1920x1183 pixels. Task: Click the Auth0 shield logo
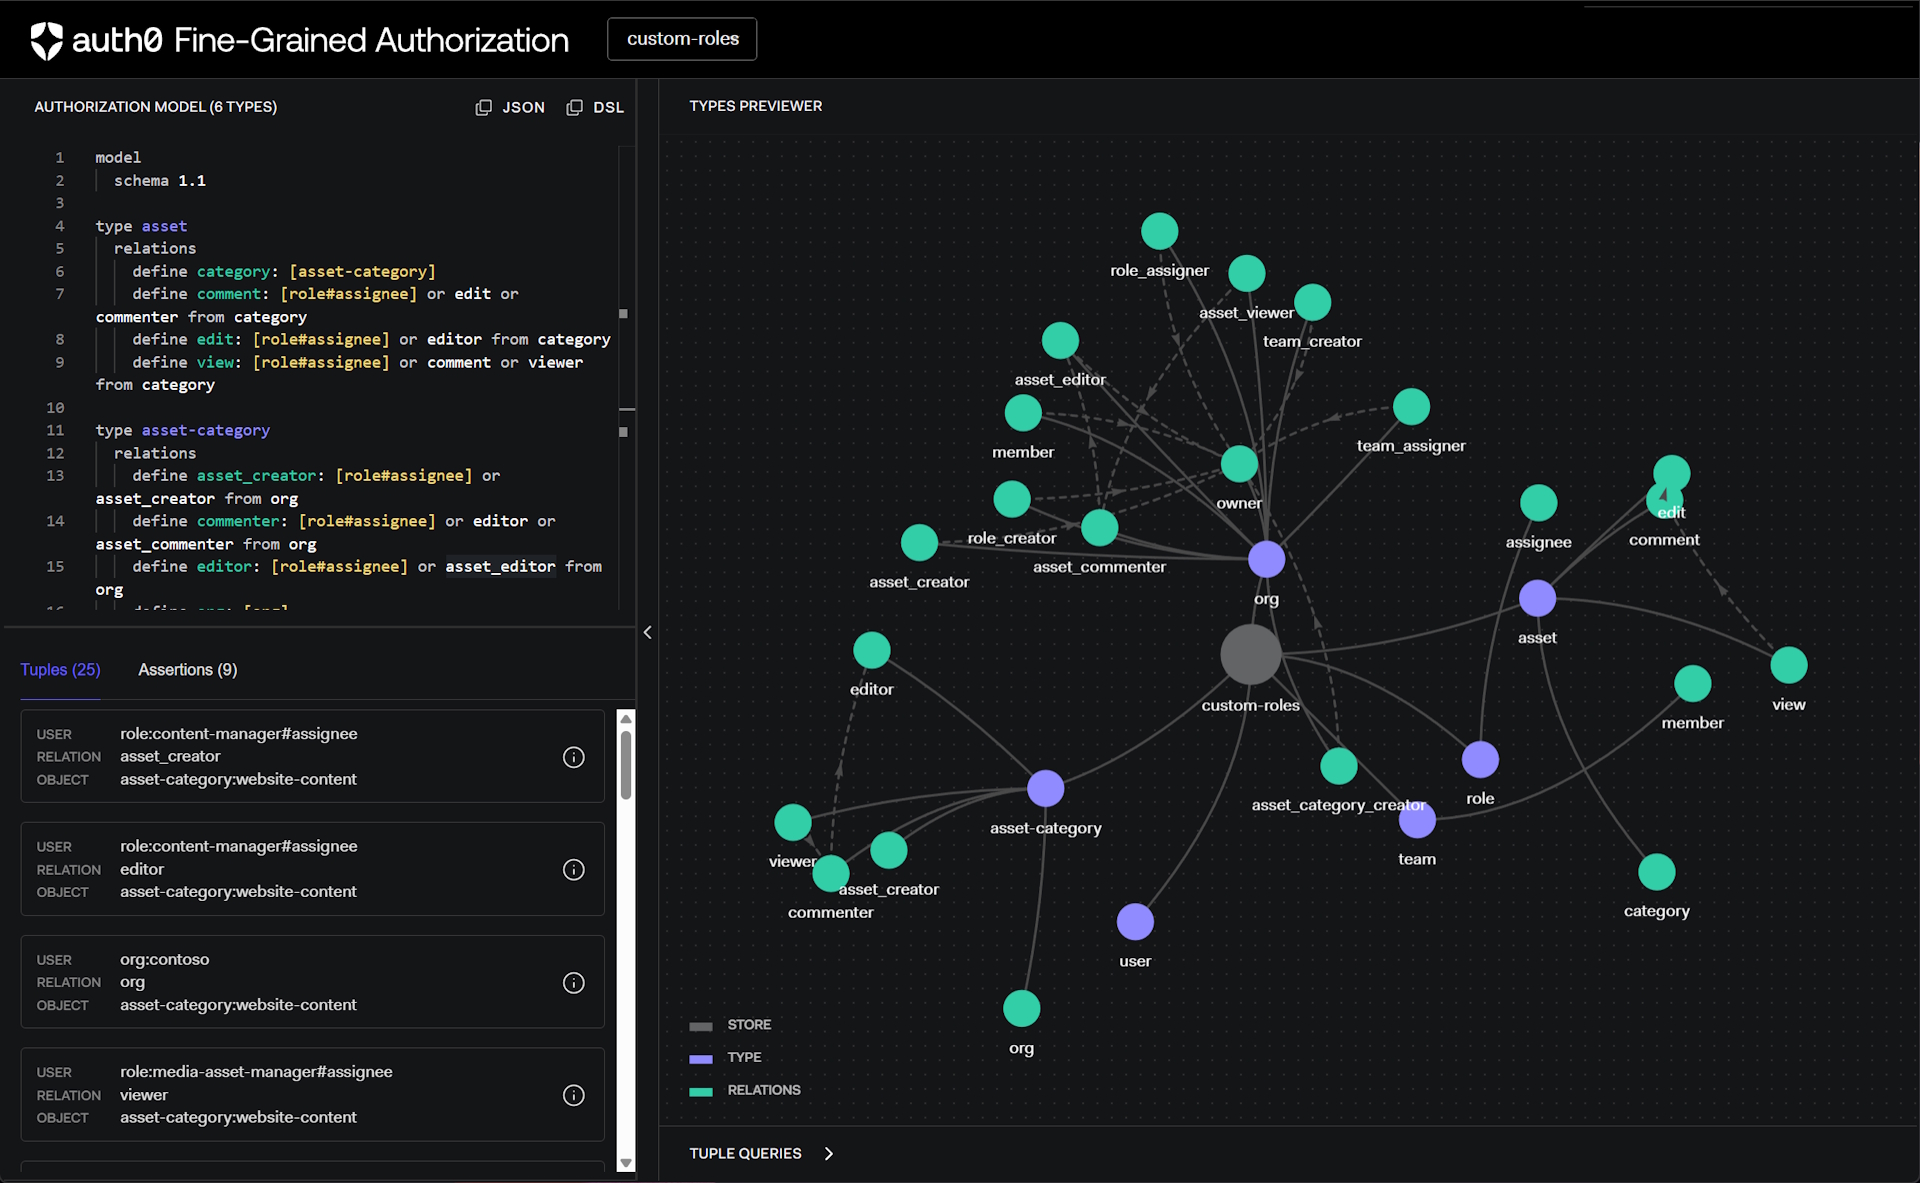[46, 40]
